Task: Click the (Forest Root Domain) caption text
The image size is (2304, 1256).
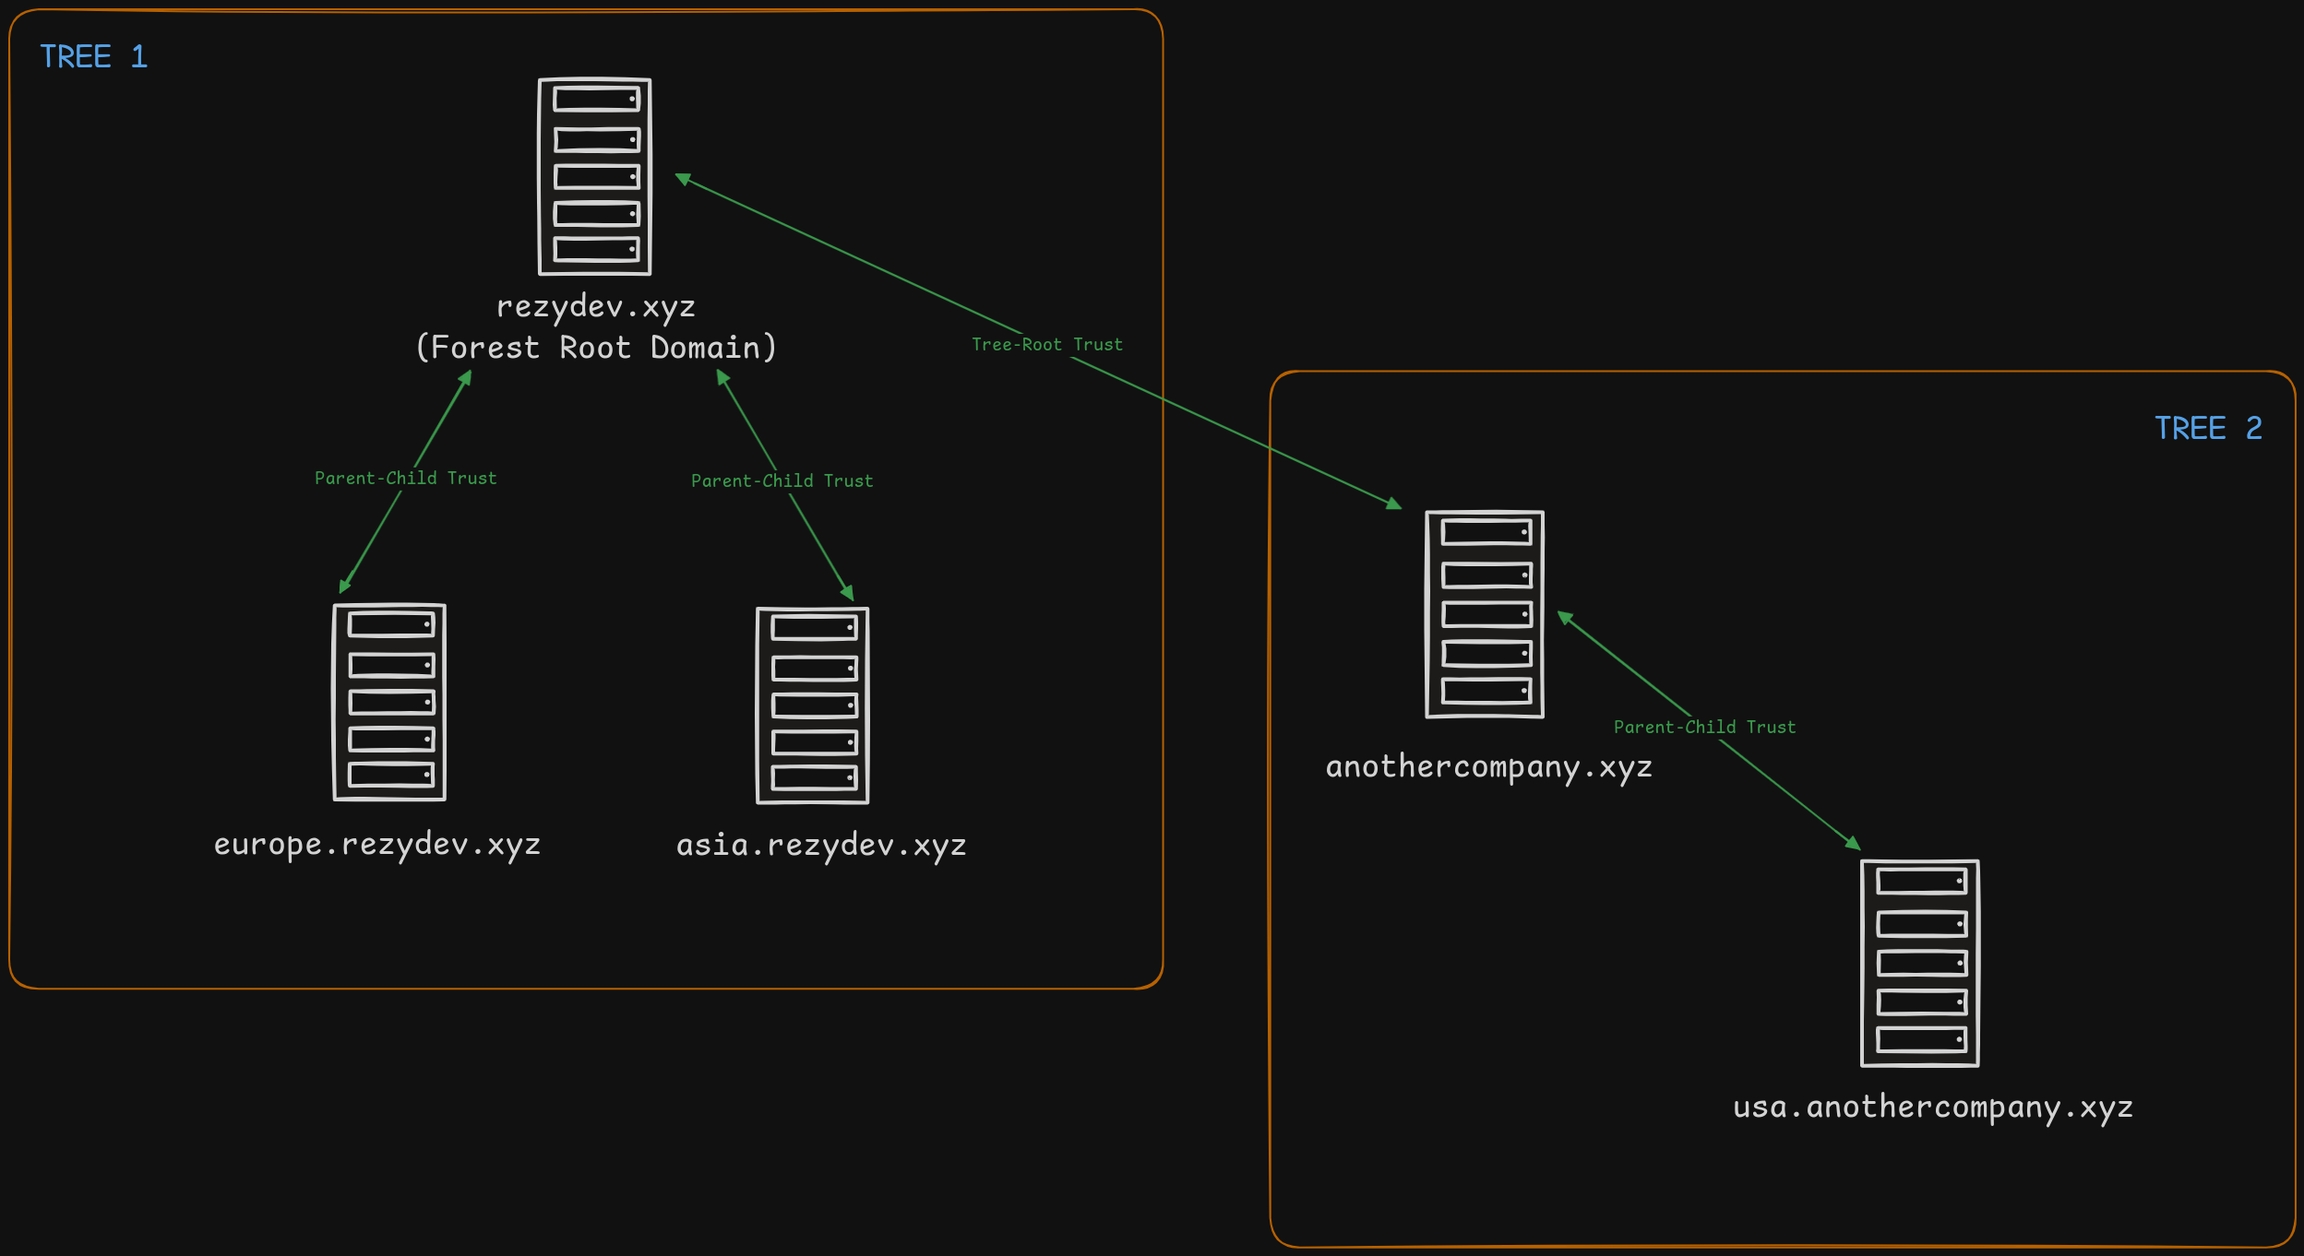Action: pyautogui.click(x=595, y=348)
